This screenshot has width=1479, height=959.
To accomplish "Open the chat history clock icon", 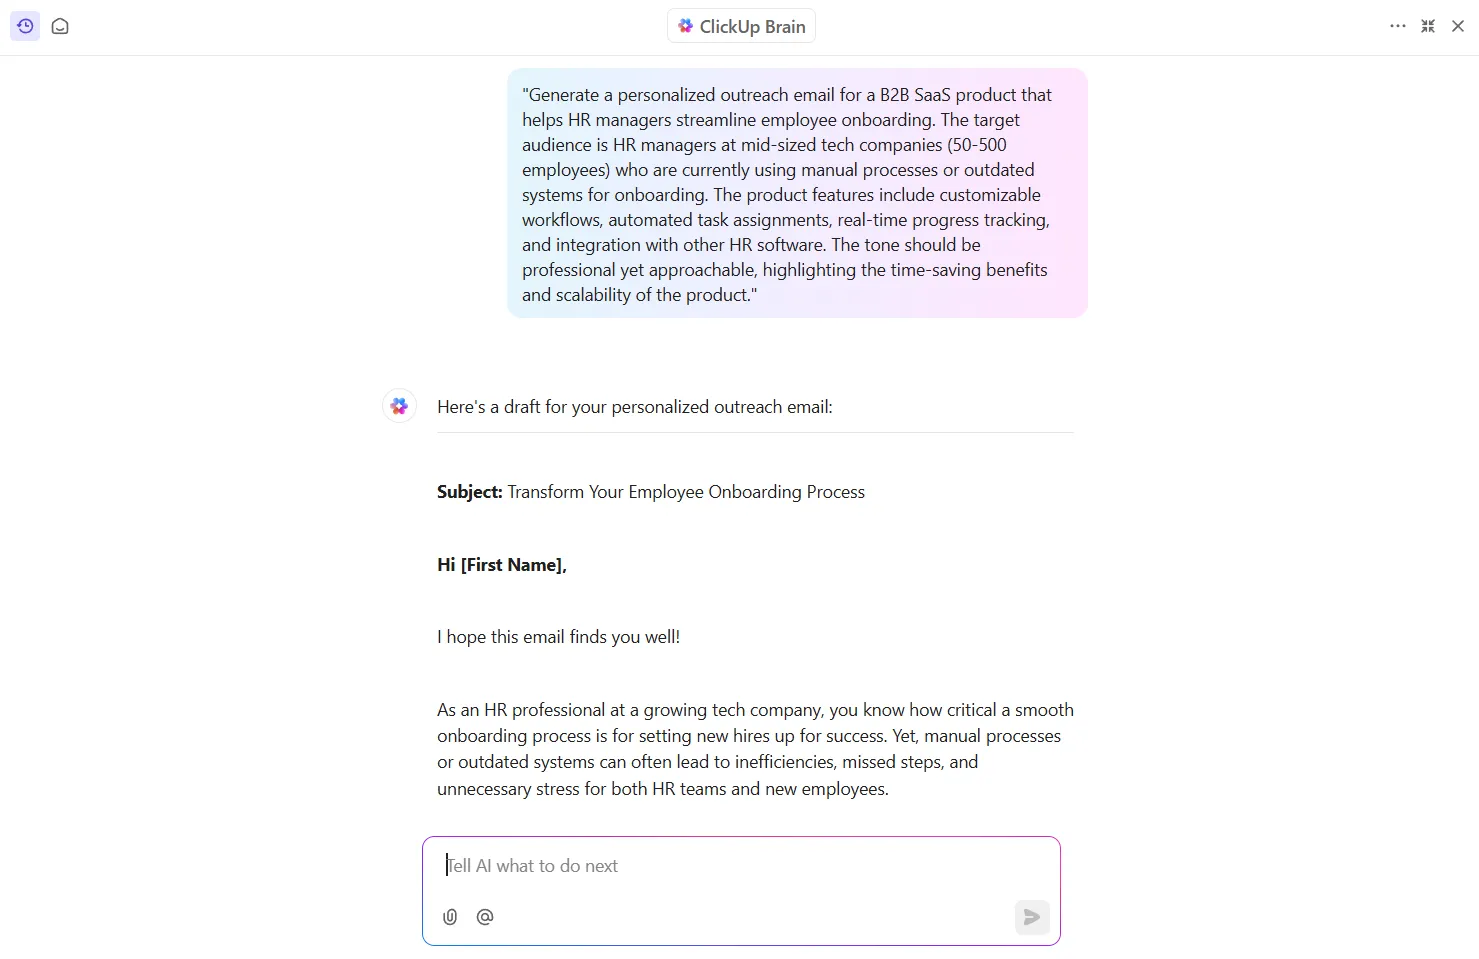I will [x=25, y=26].
